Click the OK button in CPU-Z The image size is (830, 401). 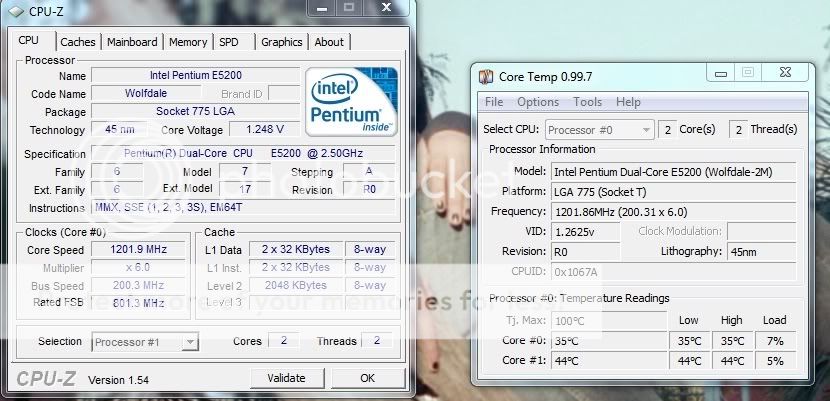tap(367, 378)
